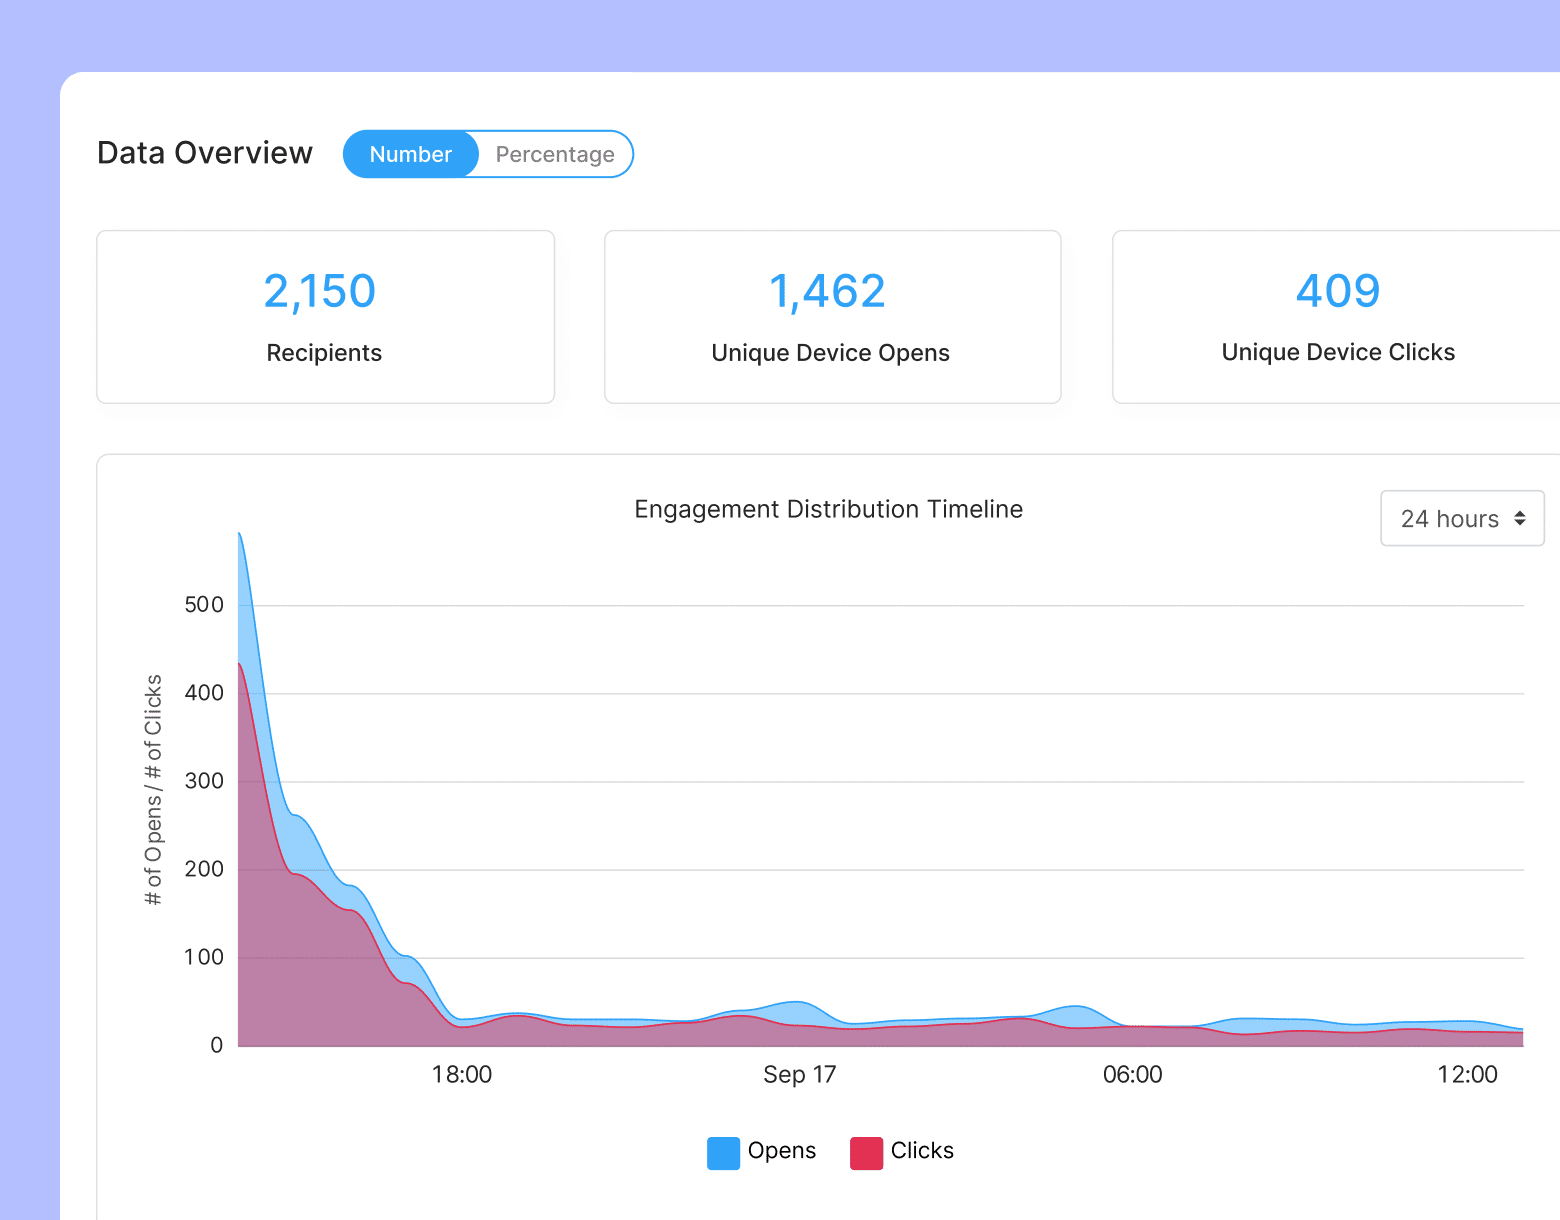Click the Data Overview heading
Screen dimensions: 1560x1220
204,153
